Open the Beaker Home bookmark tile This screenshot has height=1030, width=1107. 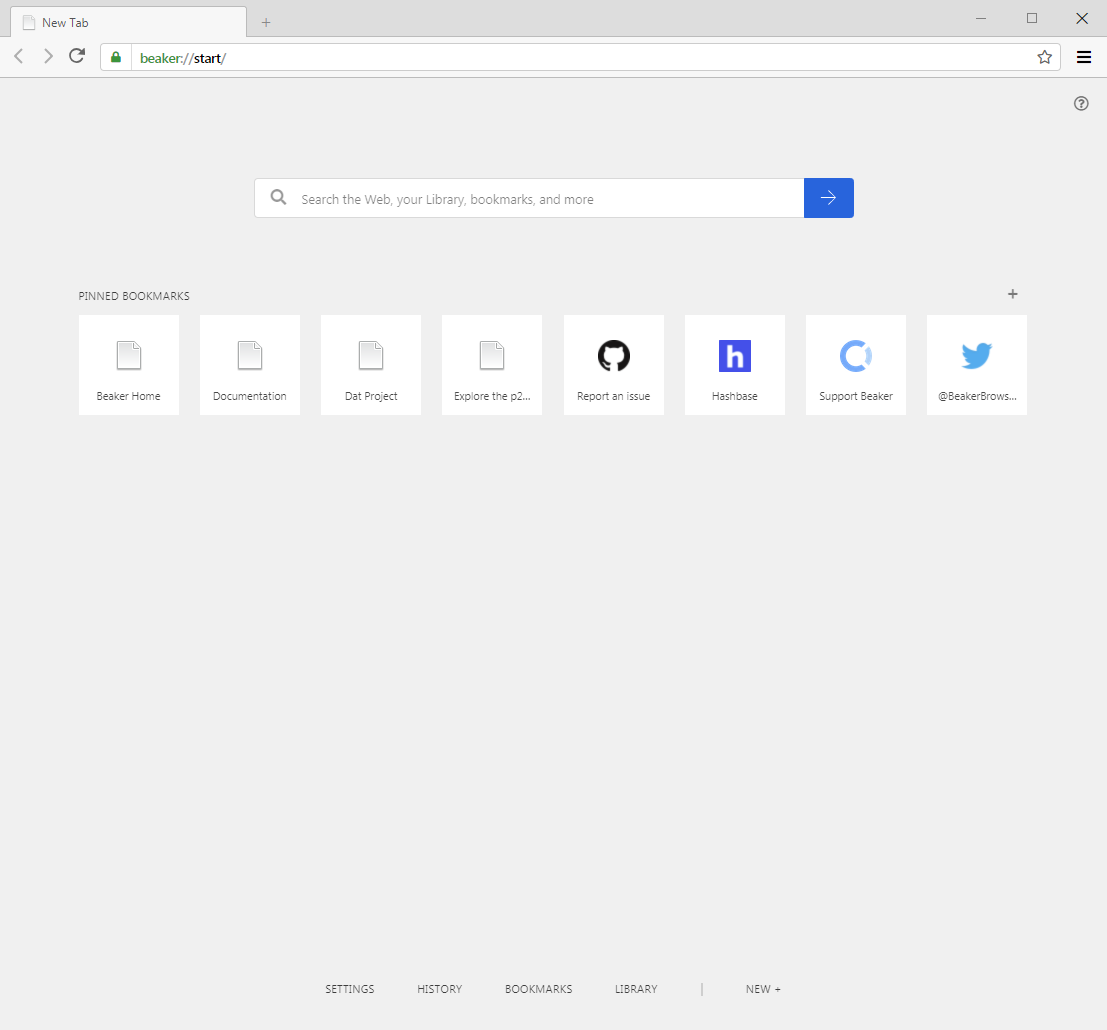[x=128, y=365]
